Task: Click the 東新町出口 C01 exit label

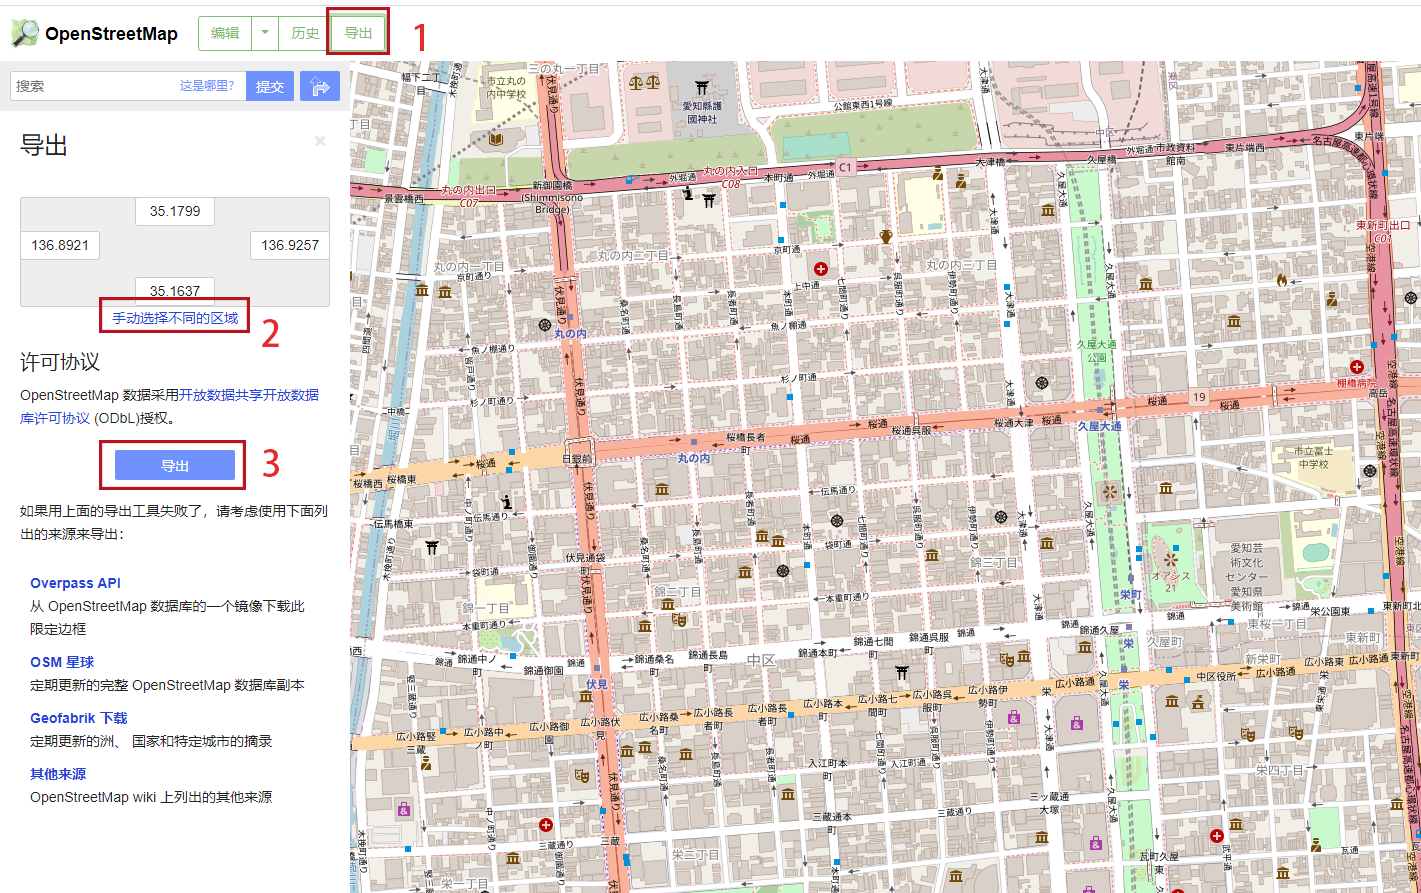Action: (1382, 232)
